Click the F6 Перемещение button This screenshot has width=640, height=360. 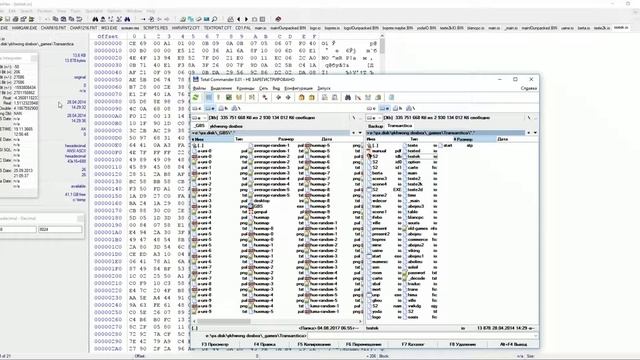364,344
